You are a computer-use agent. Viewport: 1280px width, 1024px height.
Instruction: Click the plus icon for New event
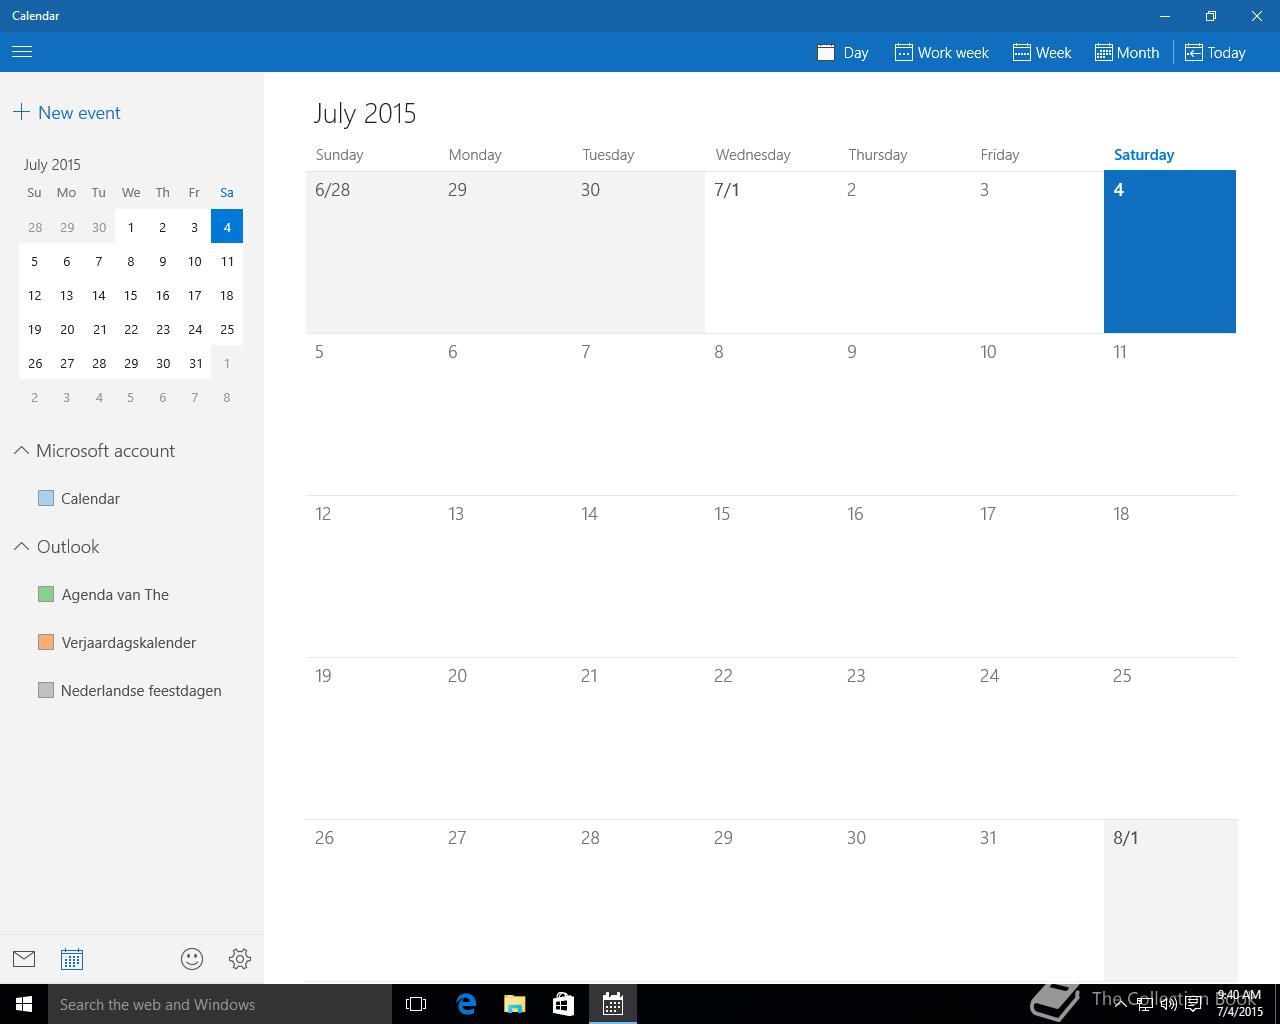coord(21,112)
